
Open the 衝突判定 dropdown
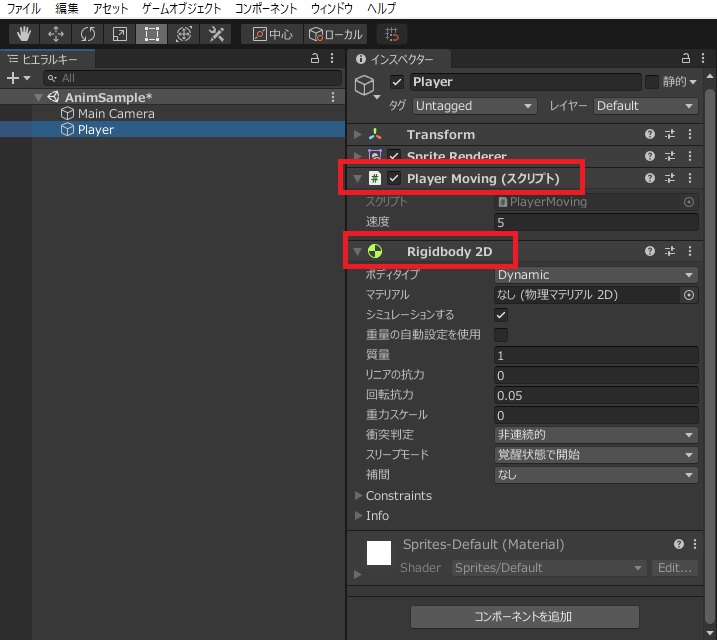pyautogui.click(x=596, y=435)
